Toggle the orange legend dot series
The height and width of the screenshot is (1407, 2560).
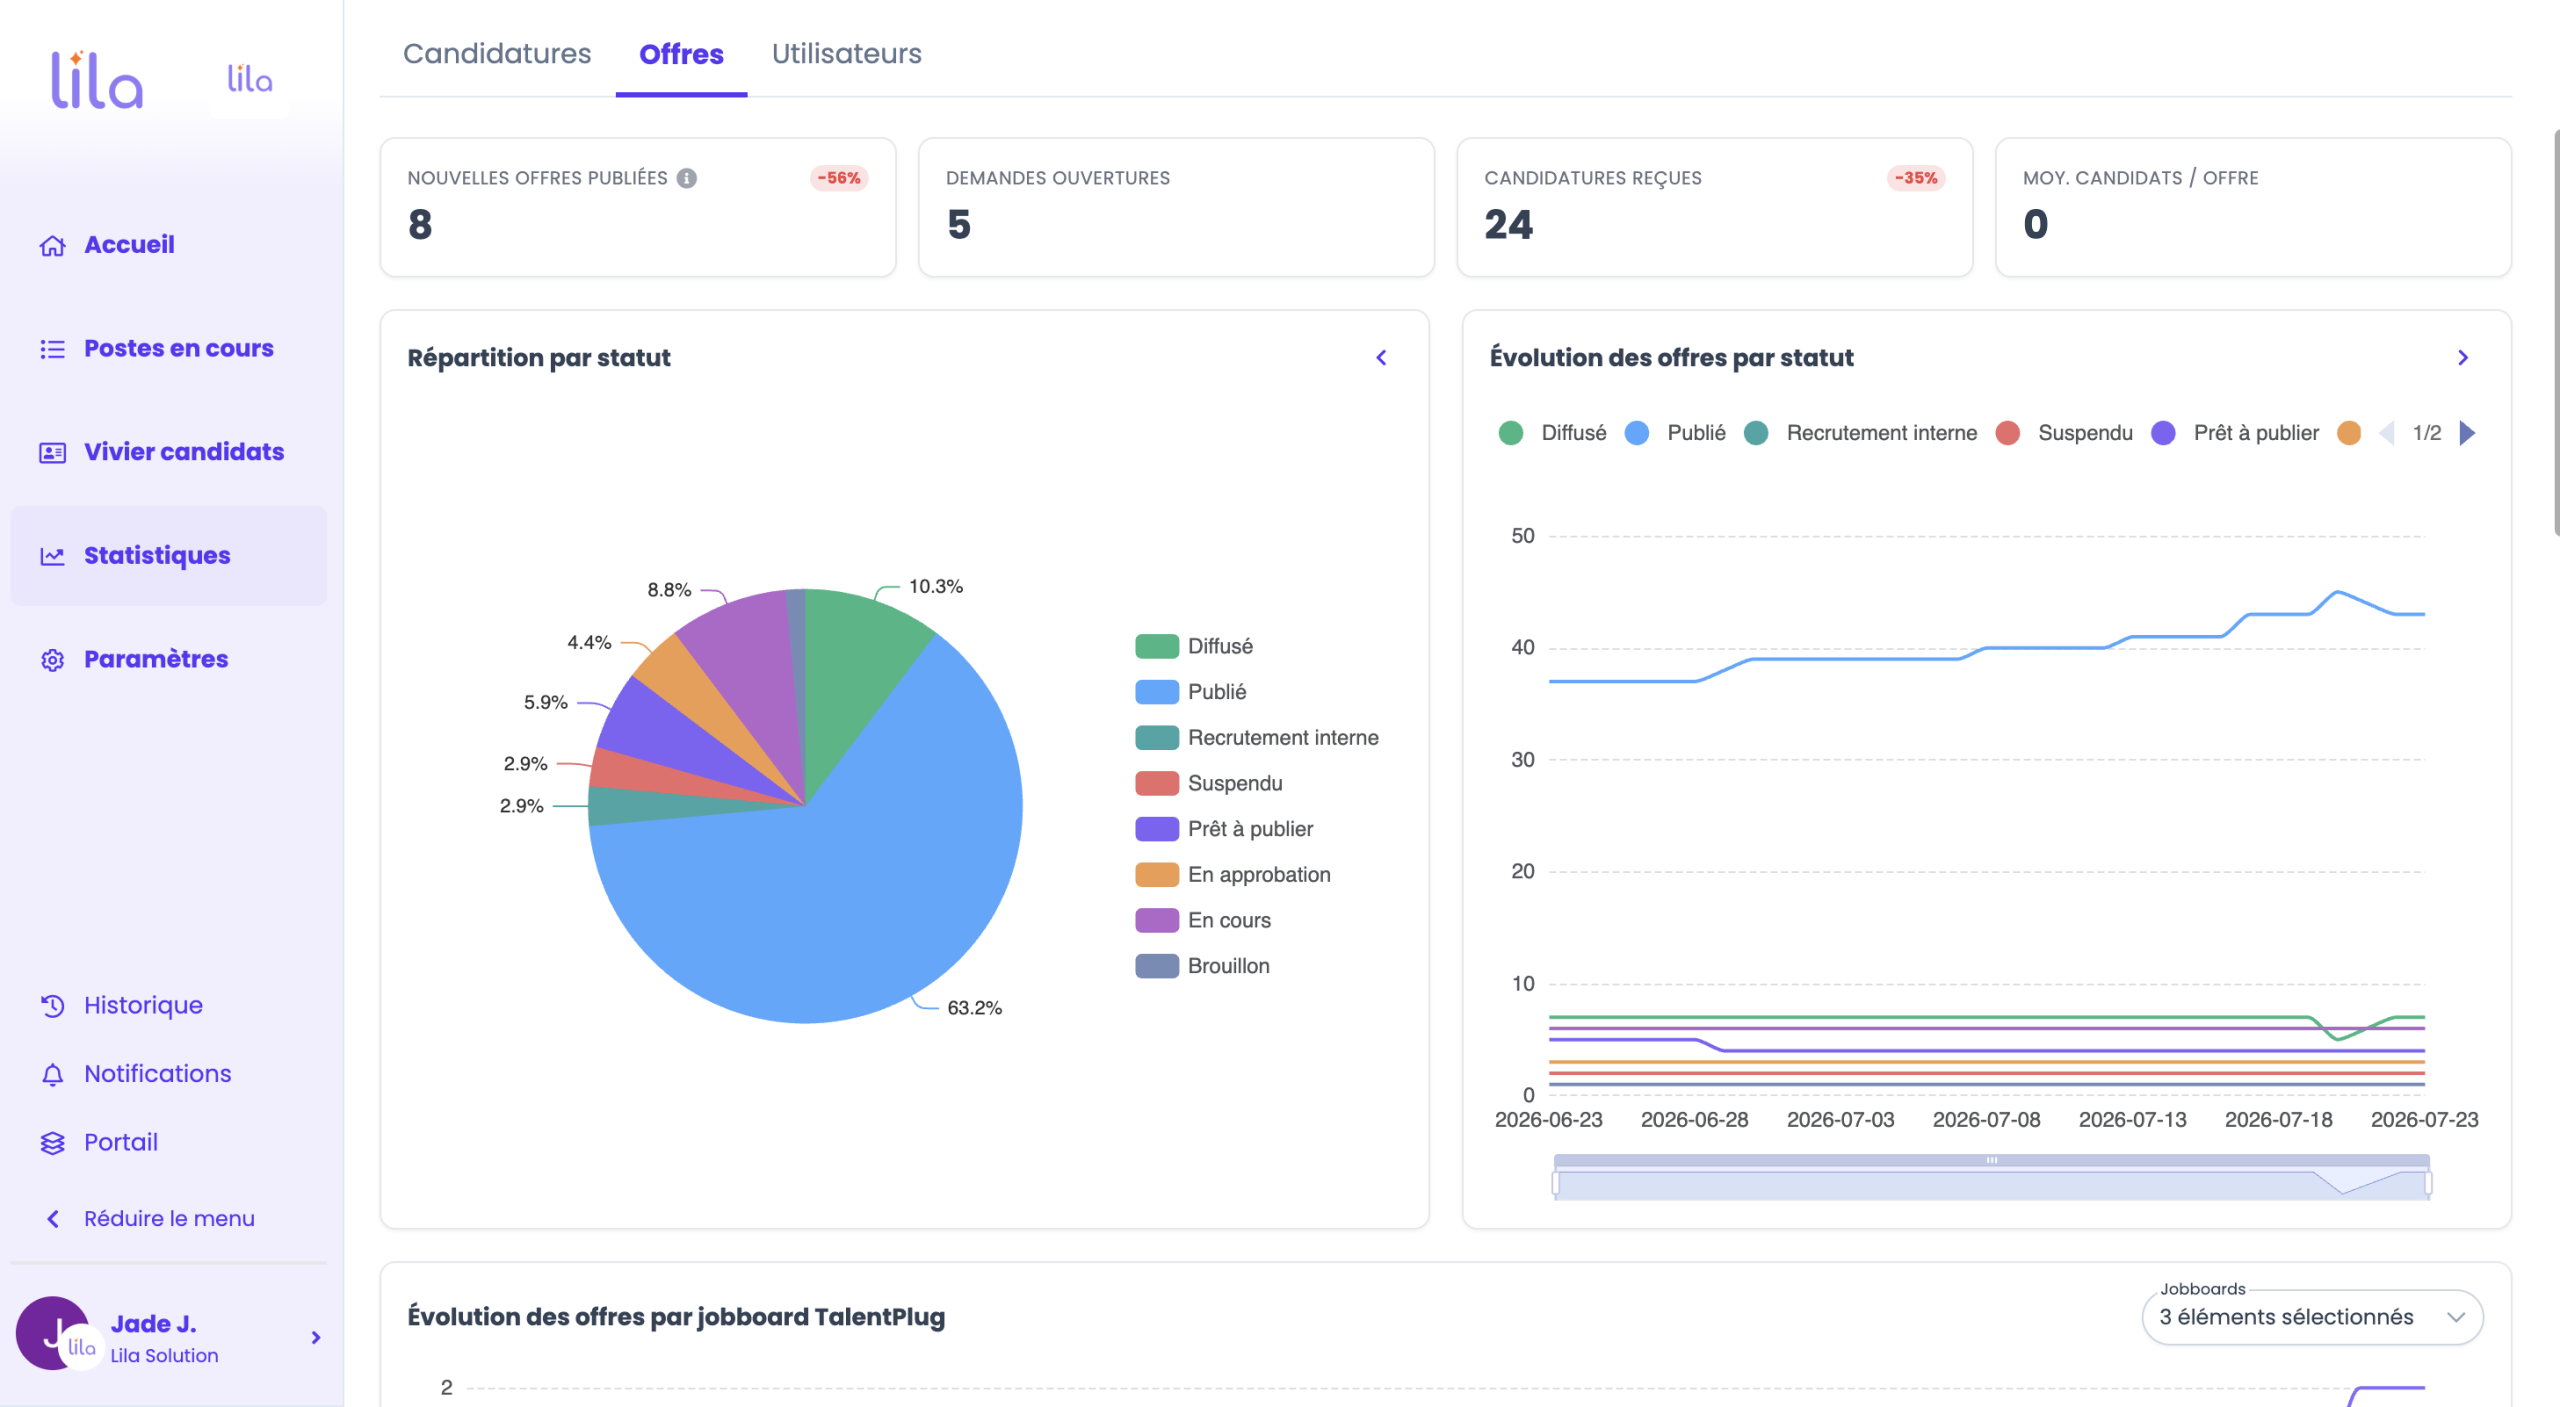2349,433
